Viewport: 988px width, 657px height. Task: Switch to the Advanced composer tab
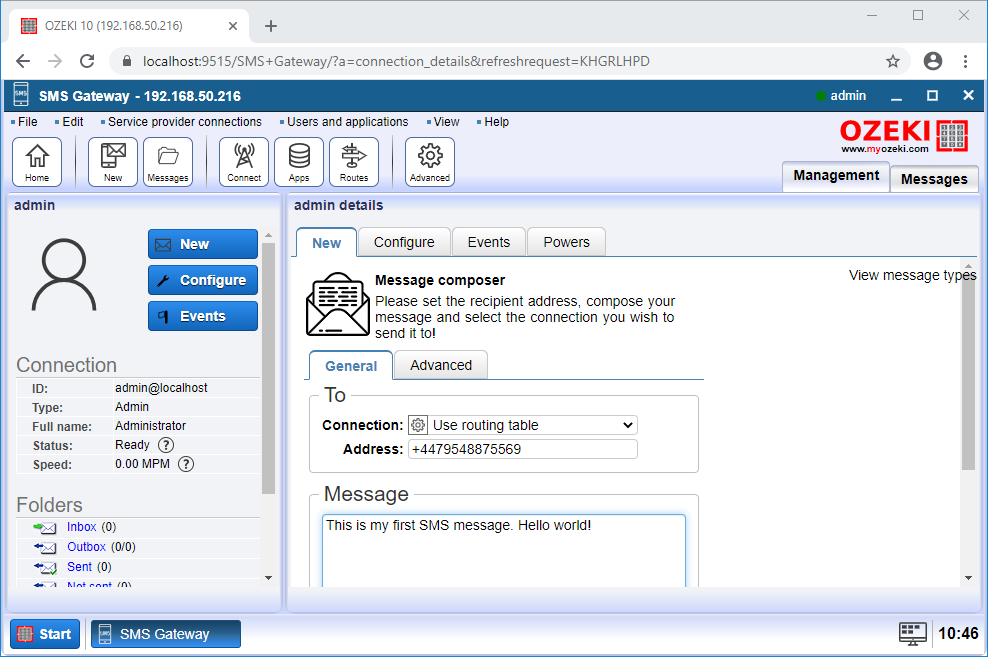[440, 365]
